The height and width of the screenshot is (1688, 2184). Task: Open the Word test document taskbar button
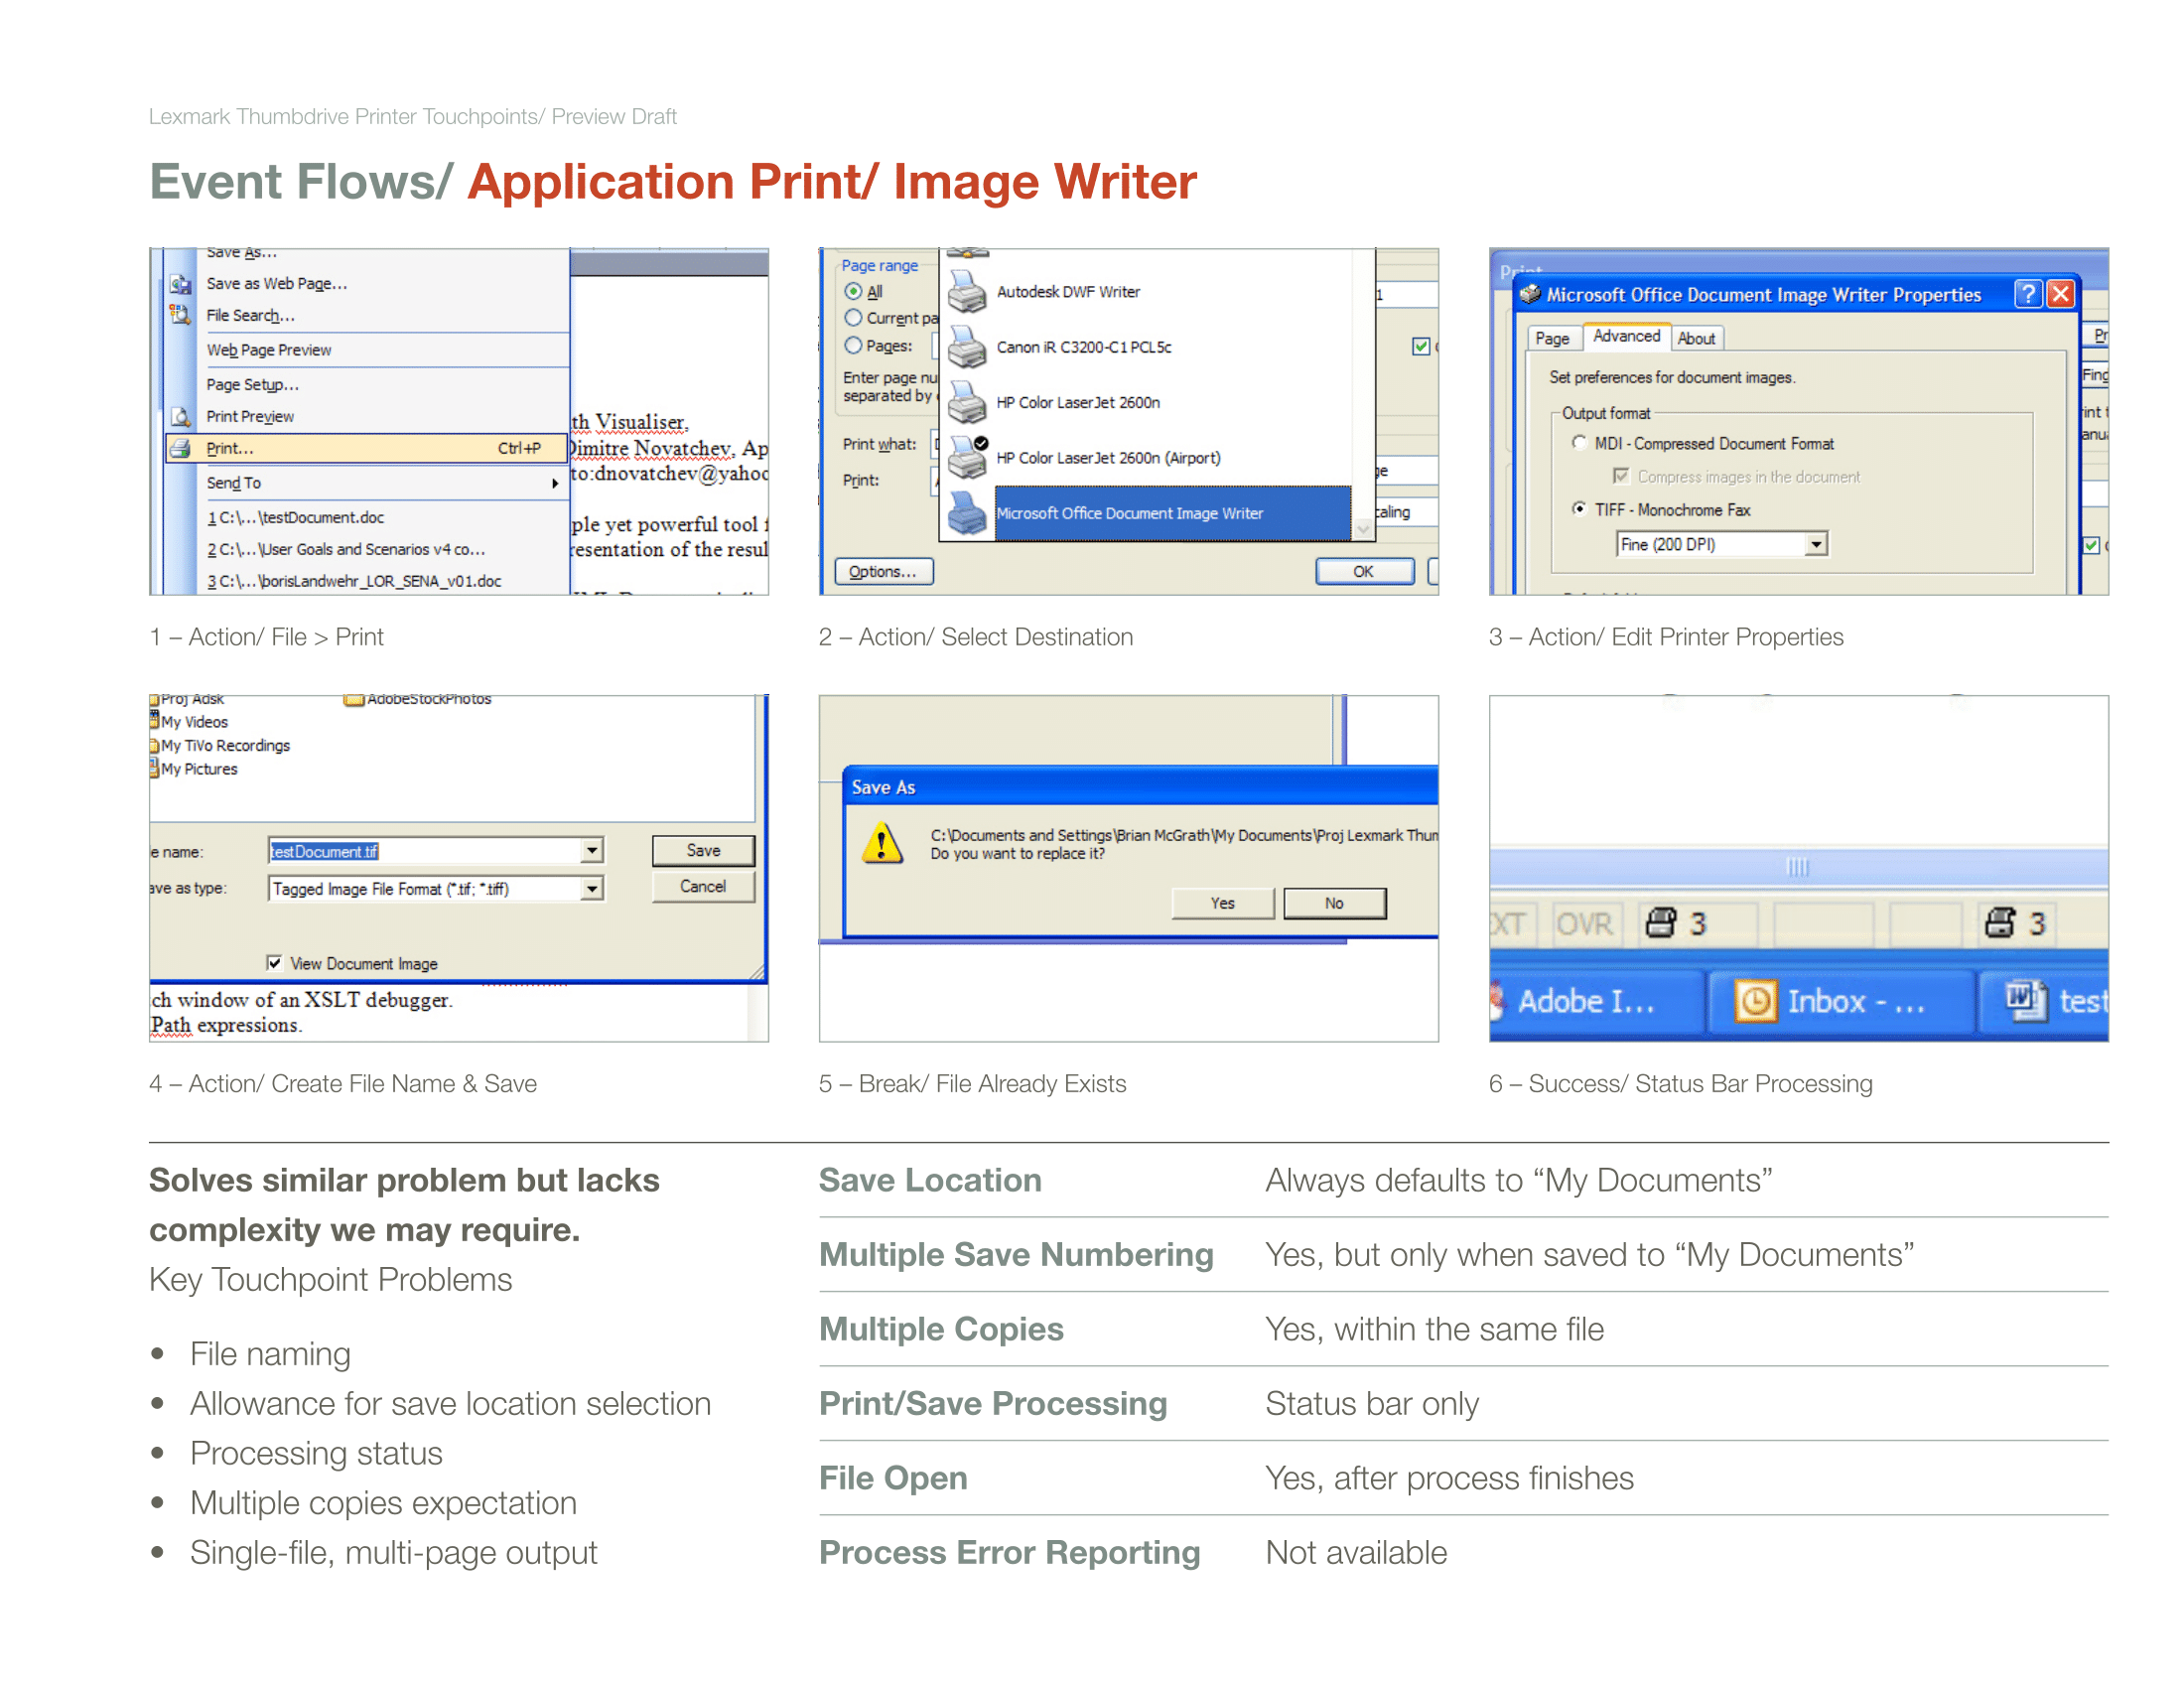(x=2044, y=1001)
